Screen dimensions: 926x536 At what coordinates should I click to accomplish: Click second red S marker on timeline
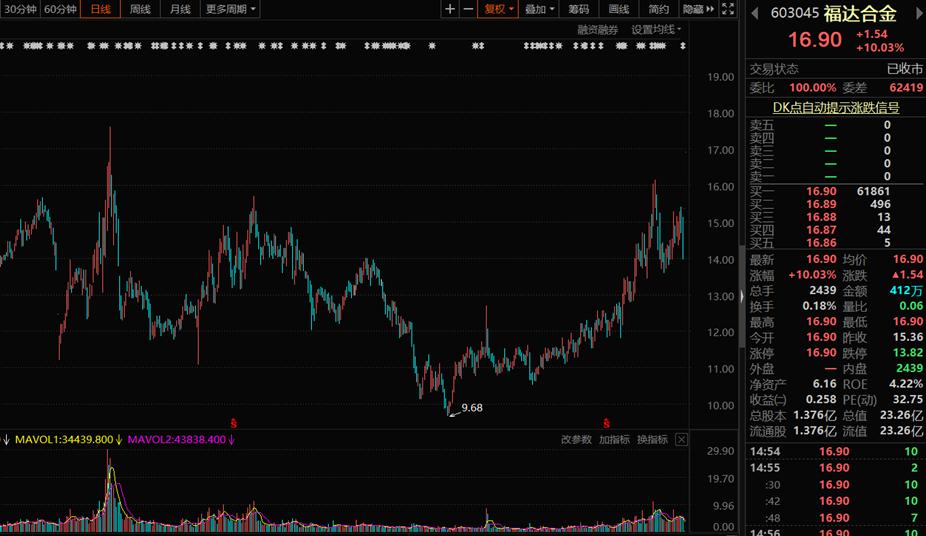606,423
